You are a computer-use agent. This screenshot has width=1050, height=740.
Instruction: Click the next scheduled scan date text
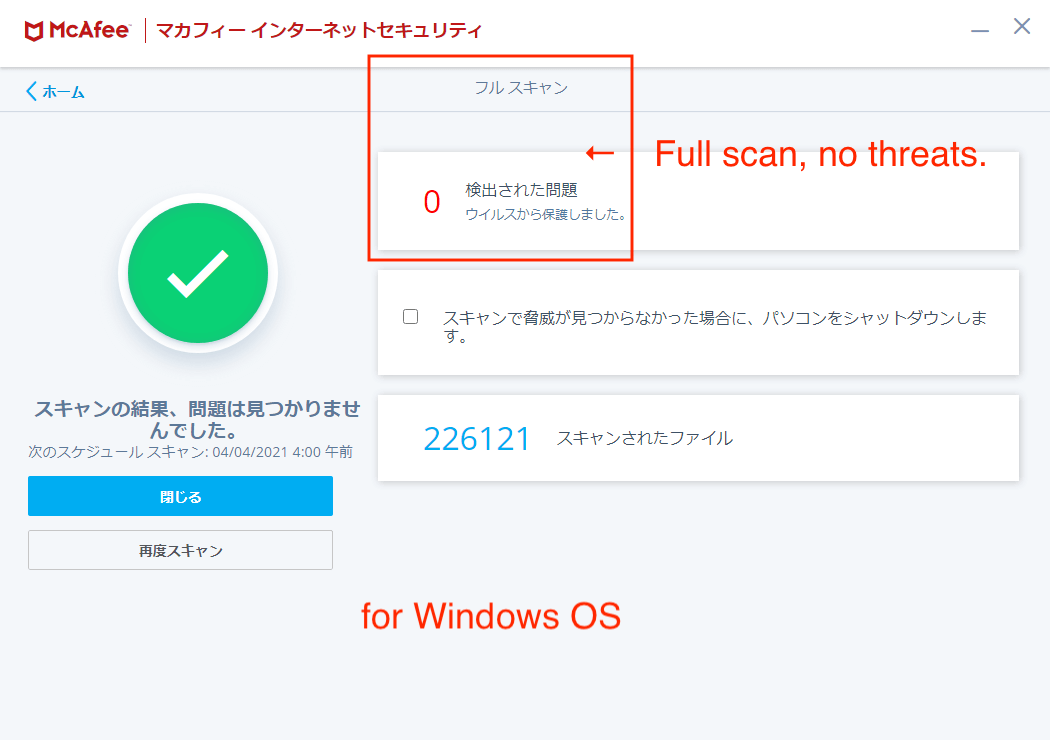190,452
